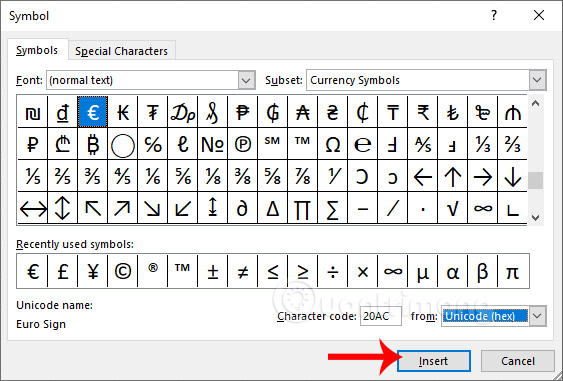563x381 pixels.
Task: Pick the three-eighths fraction ⅜
Action: click(x=242, y=176)
